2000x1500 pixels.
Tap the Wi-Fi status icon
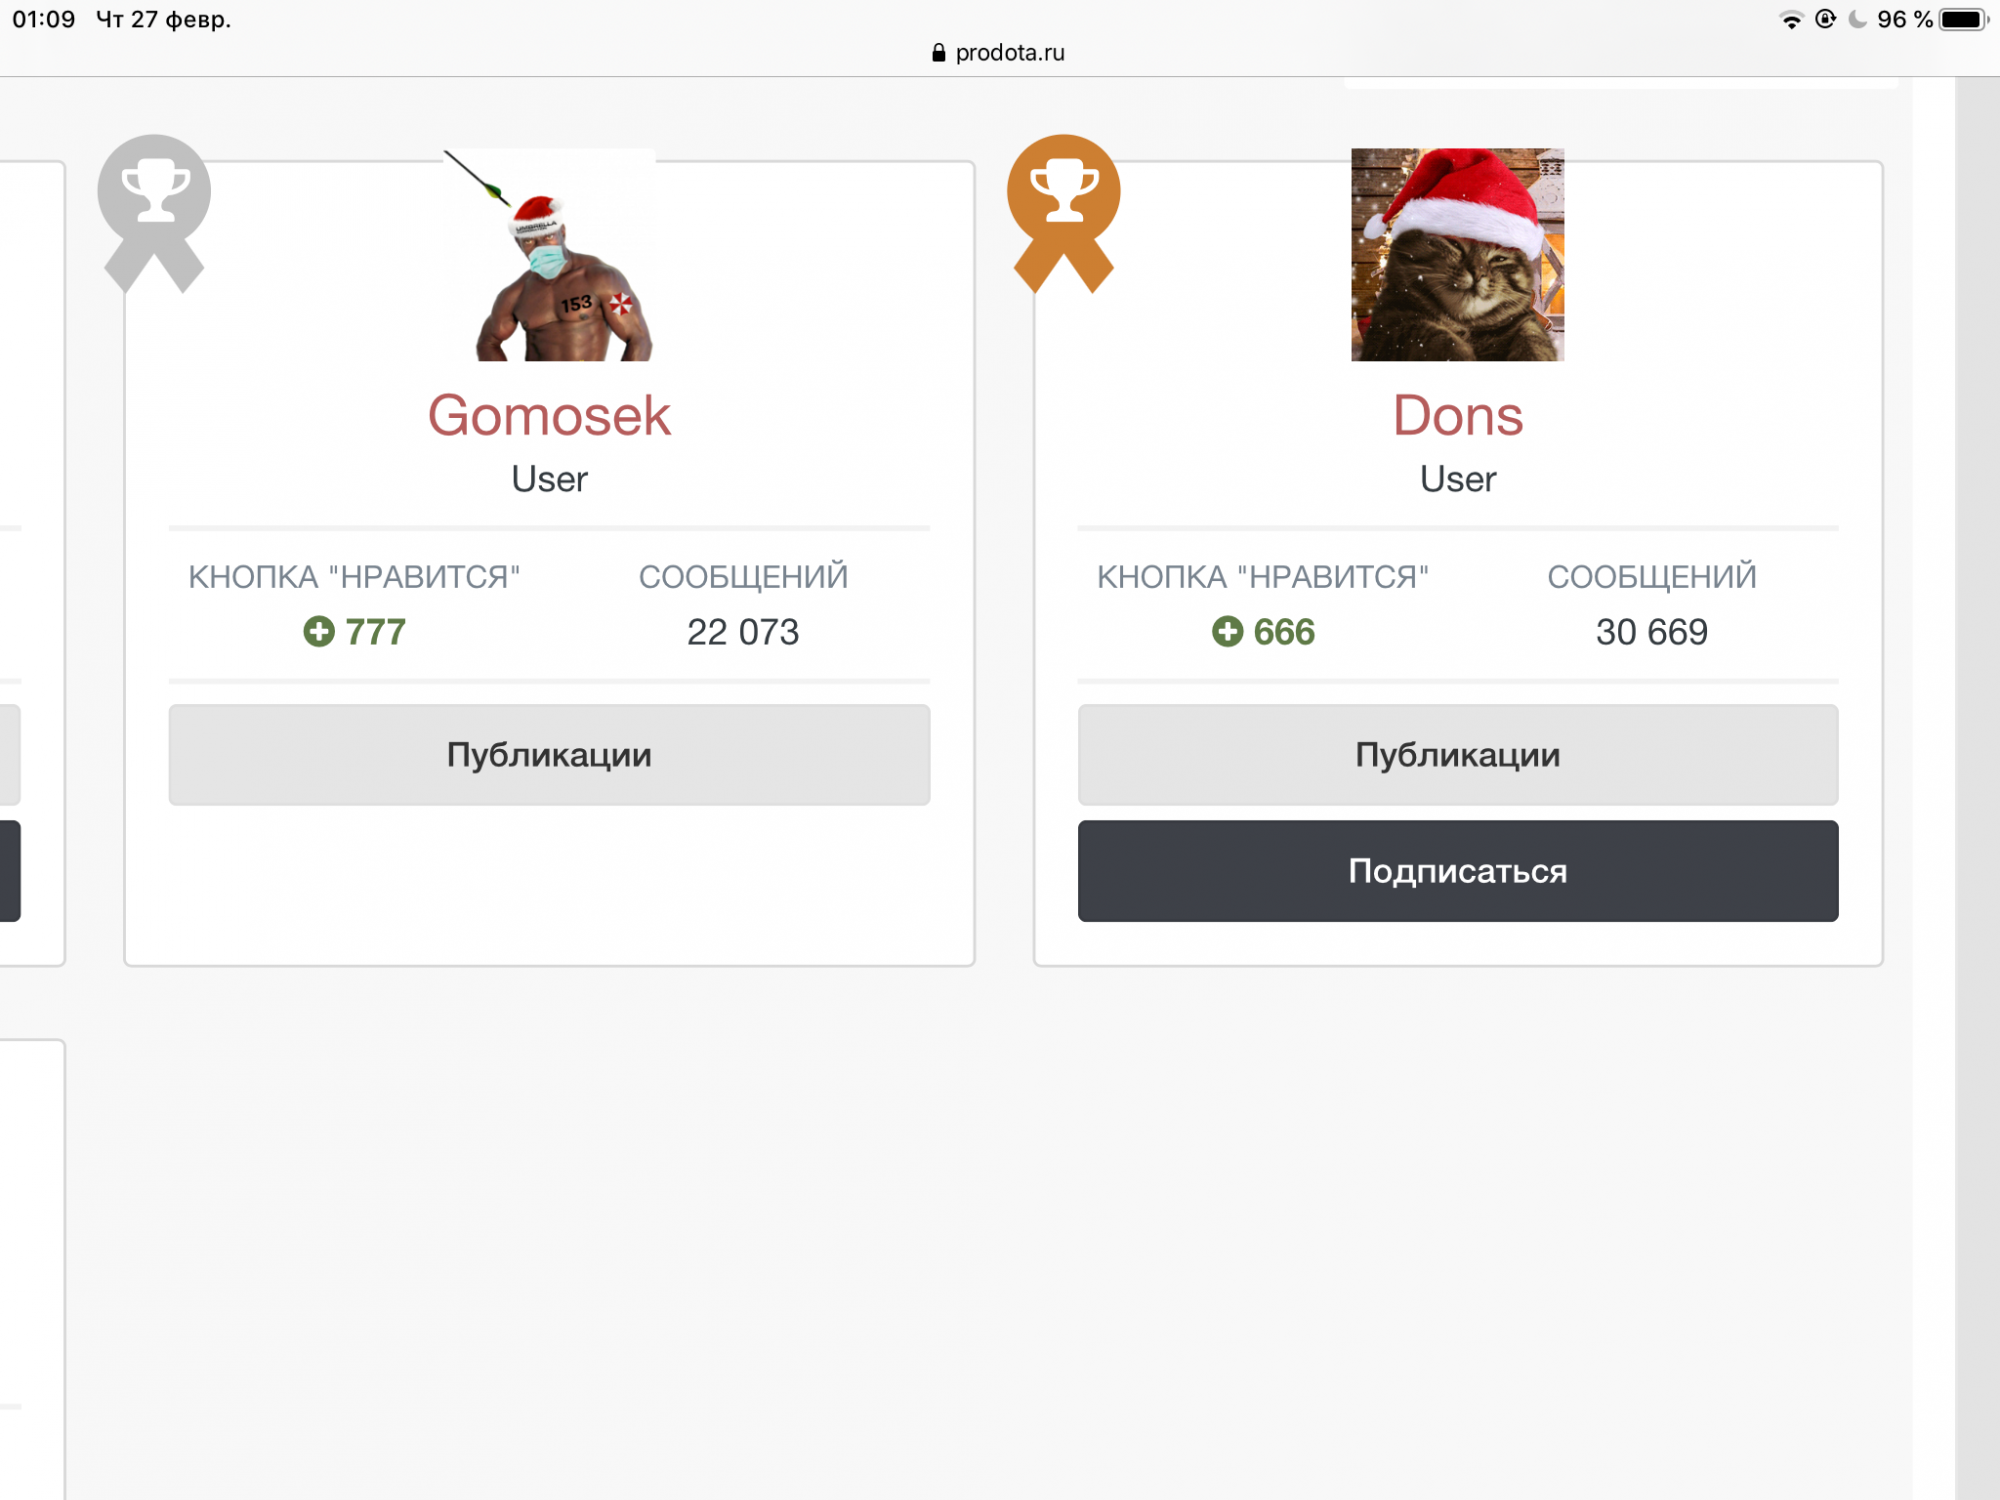(x=1791, y=20)
